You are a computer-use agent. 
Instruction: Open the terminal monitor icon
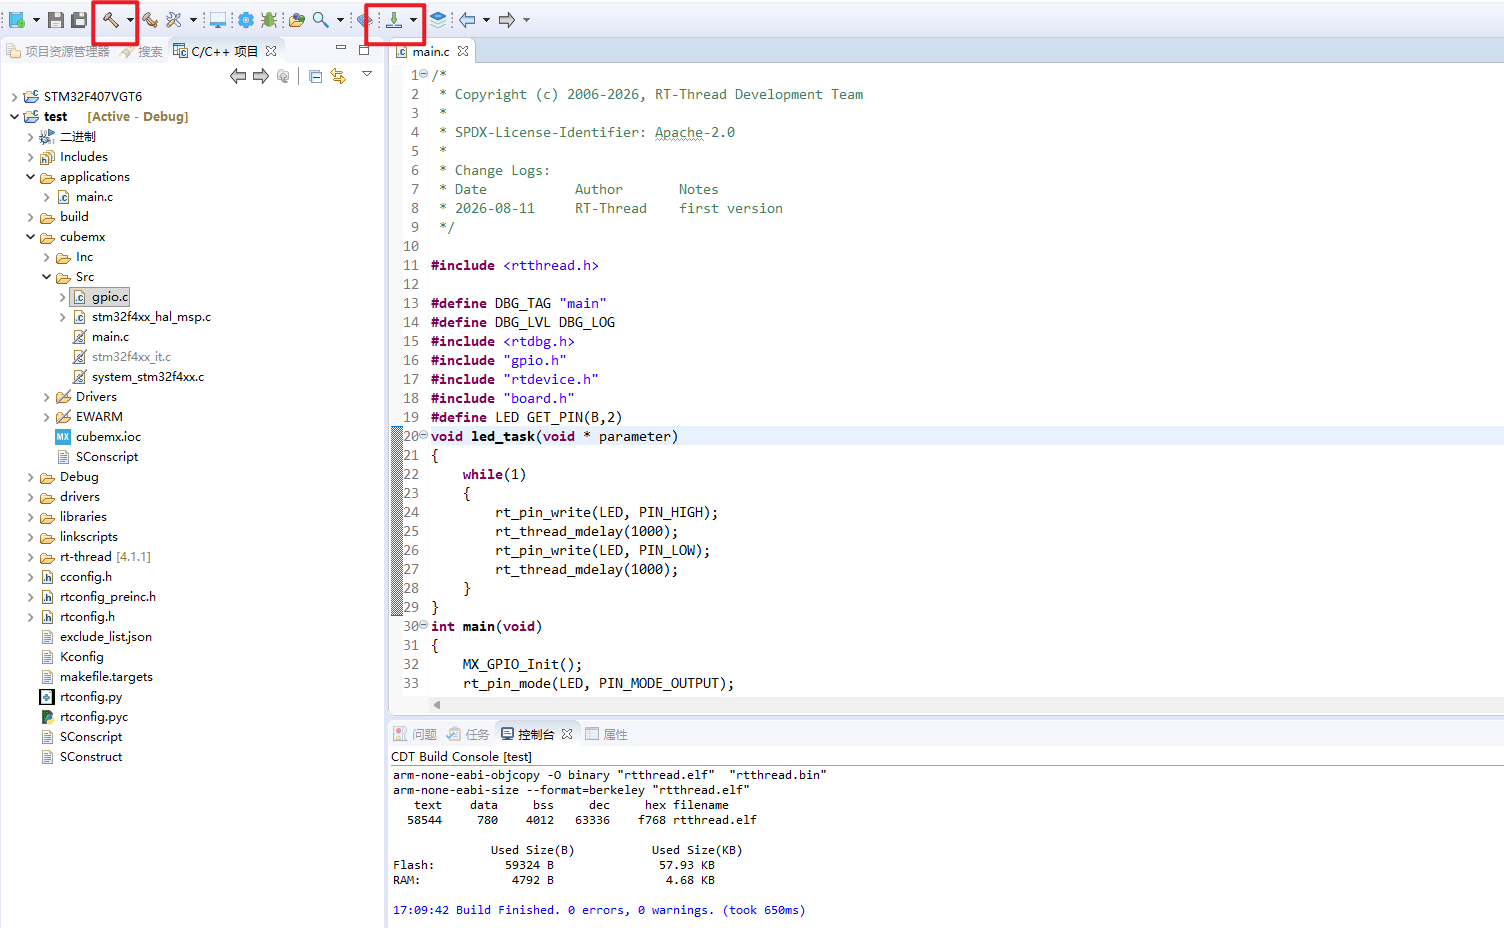click(x=218, y=20)
